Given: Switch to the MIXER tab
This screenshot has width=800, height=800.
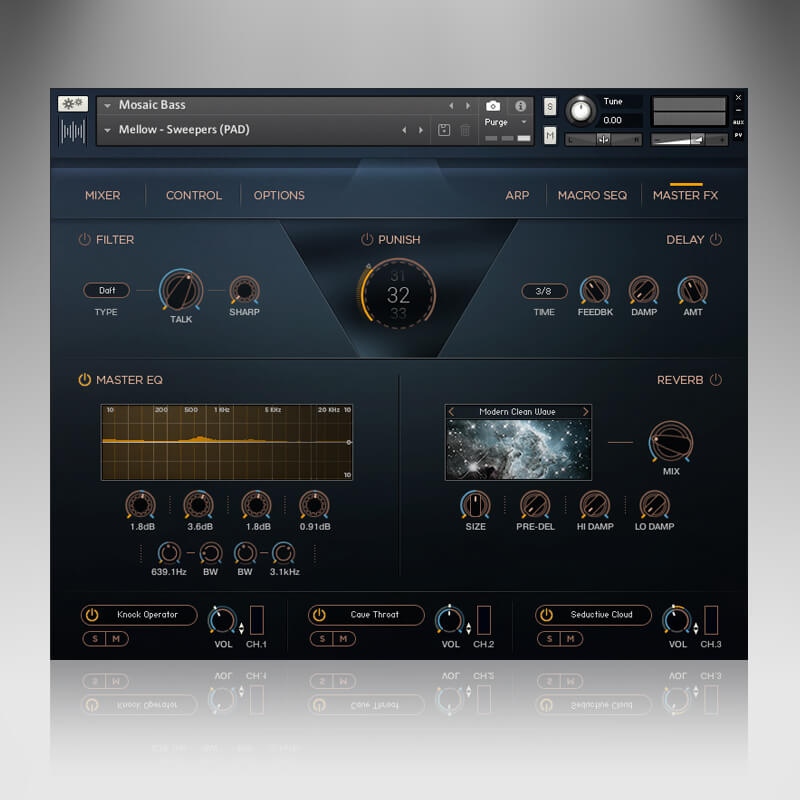Looking at the screenshot, I should [x=102, y=195].
